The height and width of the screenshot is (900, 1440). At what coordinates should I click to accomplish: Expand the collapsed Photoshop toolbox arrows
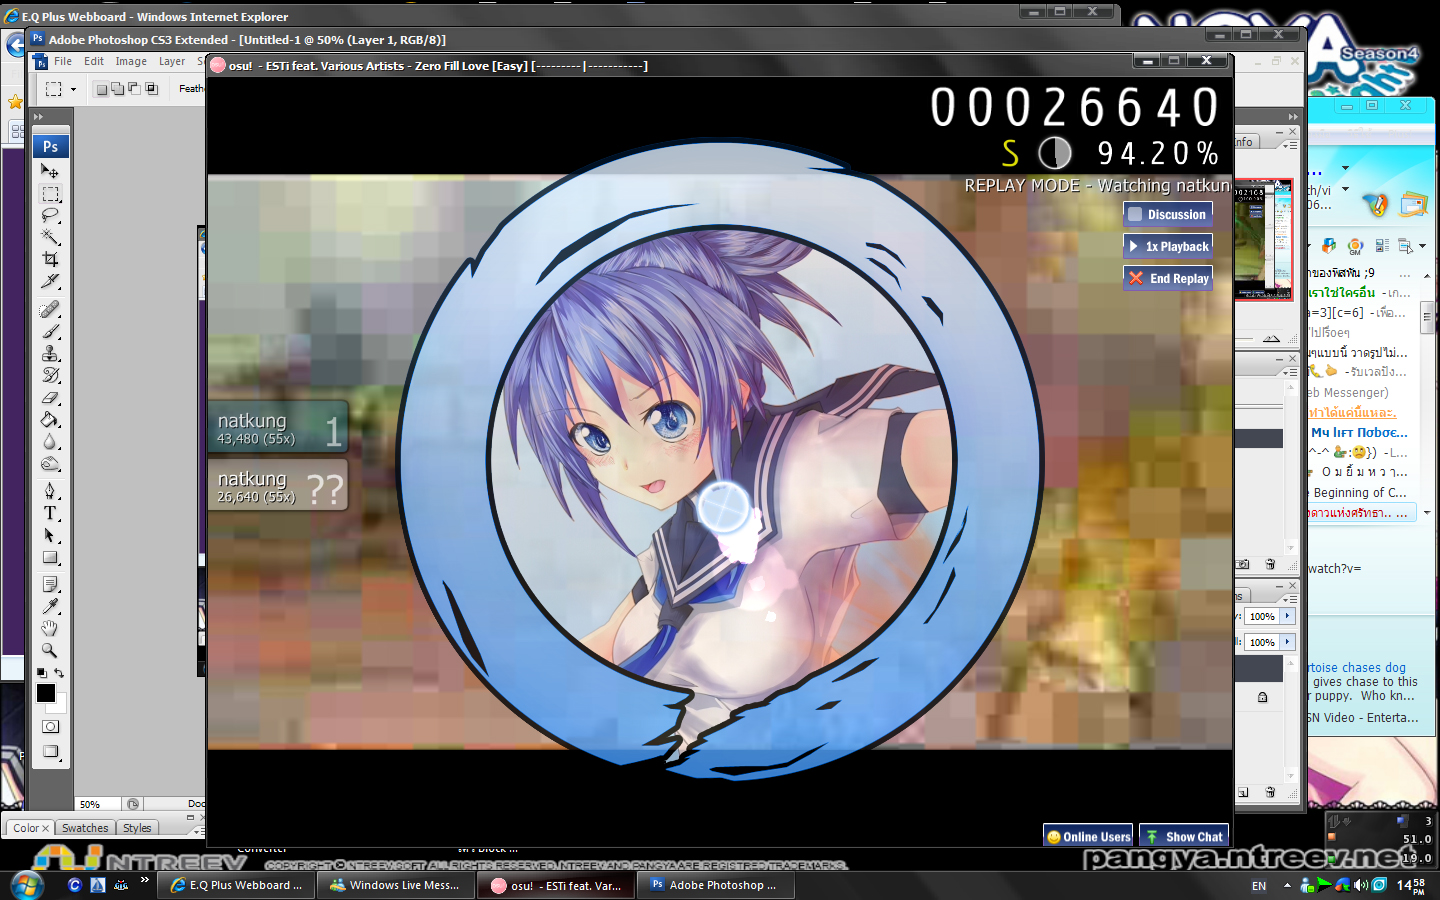coord(39,117)
